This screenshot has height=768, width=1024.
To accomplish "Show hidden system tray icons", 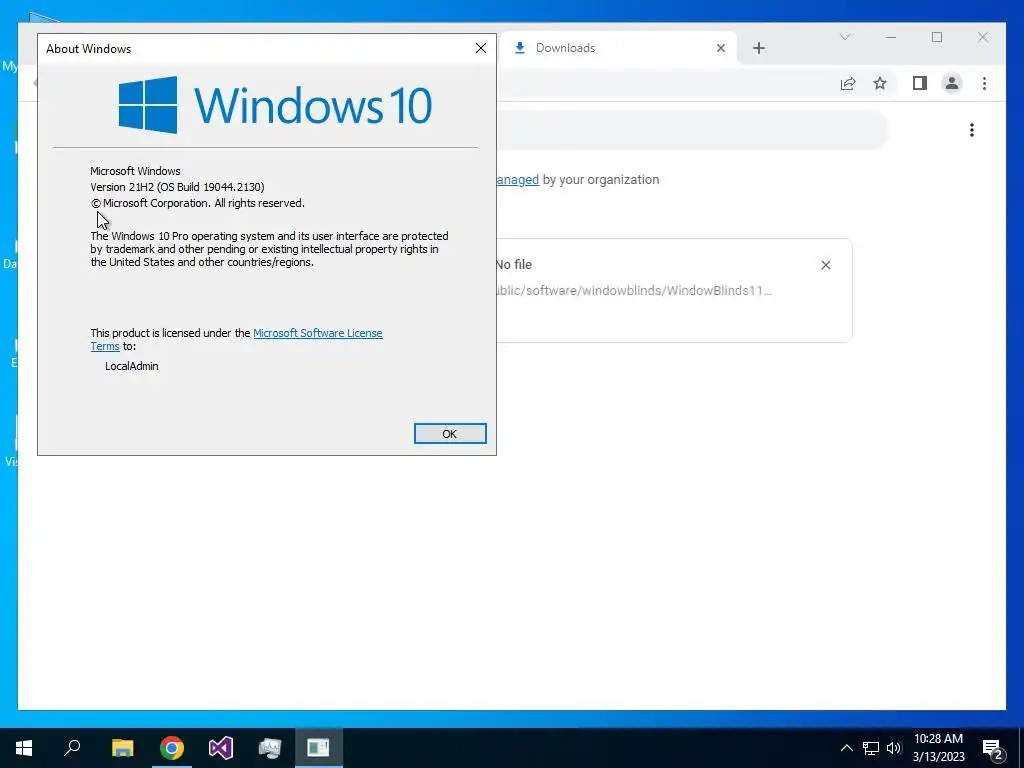I will tap(846, 748).
